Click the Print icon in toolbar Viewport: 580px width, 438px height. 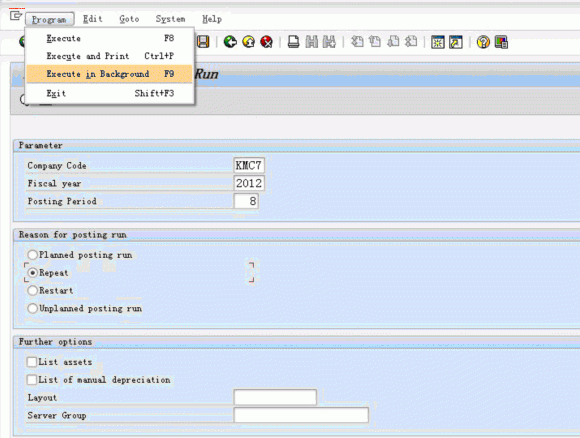coord(293,42)
